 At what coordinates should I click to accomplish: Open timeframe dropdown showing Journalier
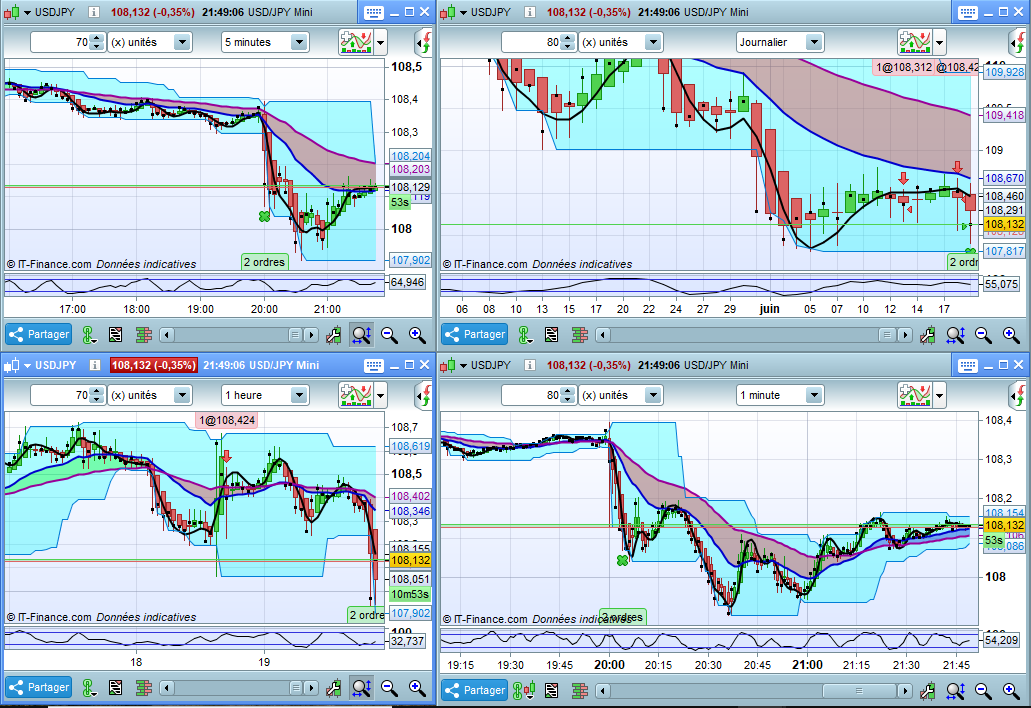(x=780, y=43)
